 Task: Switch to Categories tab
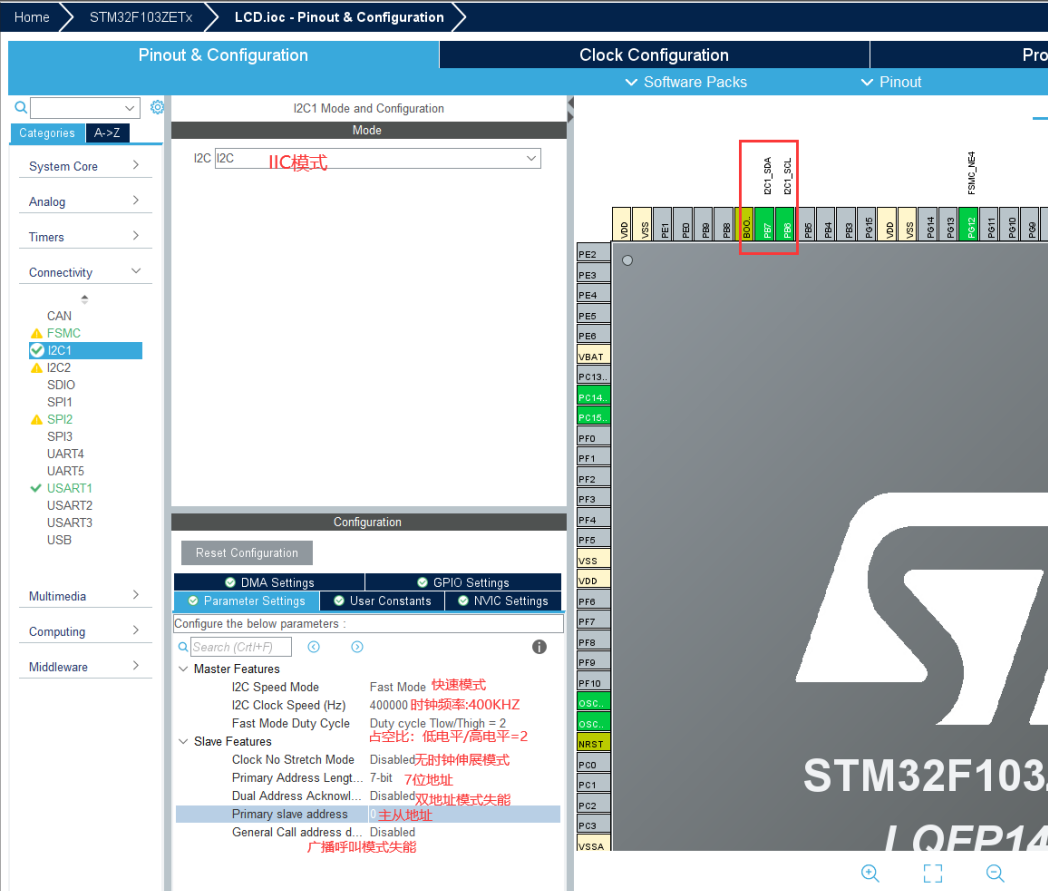[x=47, y=132]
